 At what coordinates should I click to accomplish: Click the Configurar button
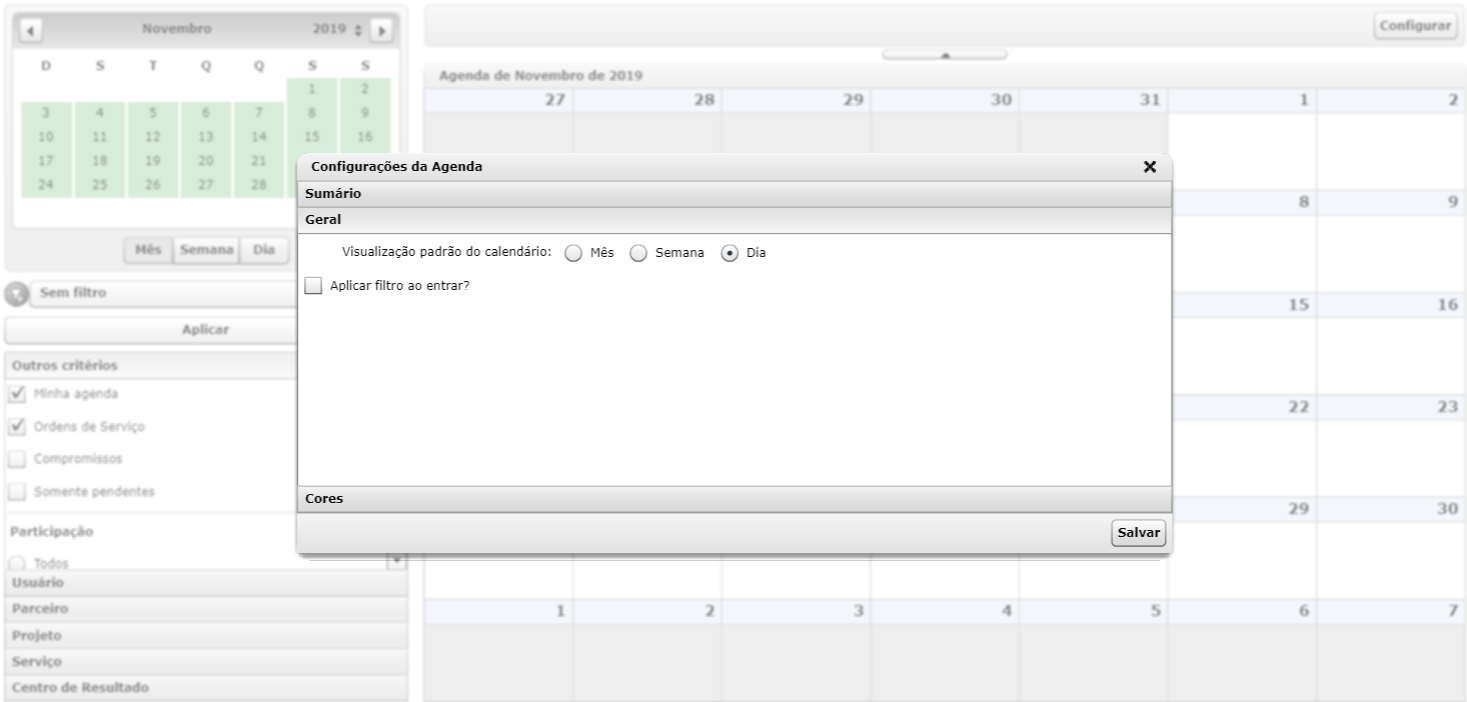pos(1415,27)
